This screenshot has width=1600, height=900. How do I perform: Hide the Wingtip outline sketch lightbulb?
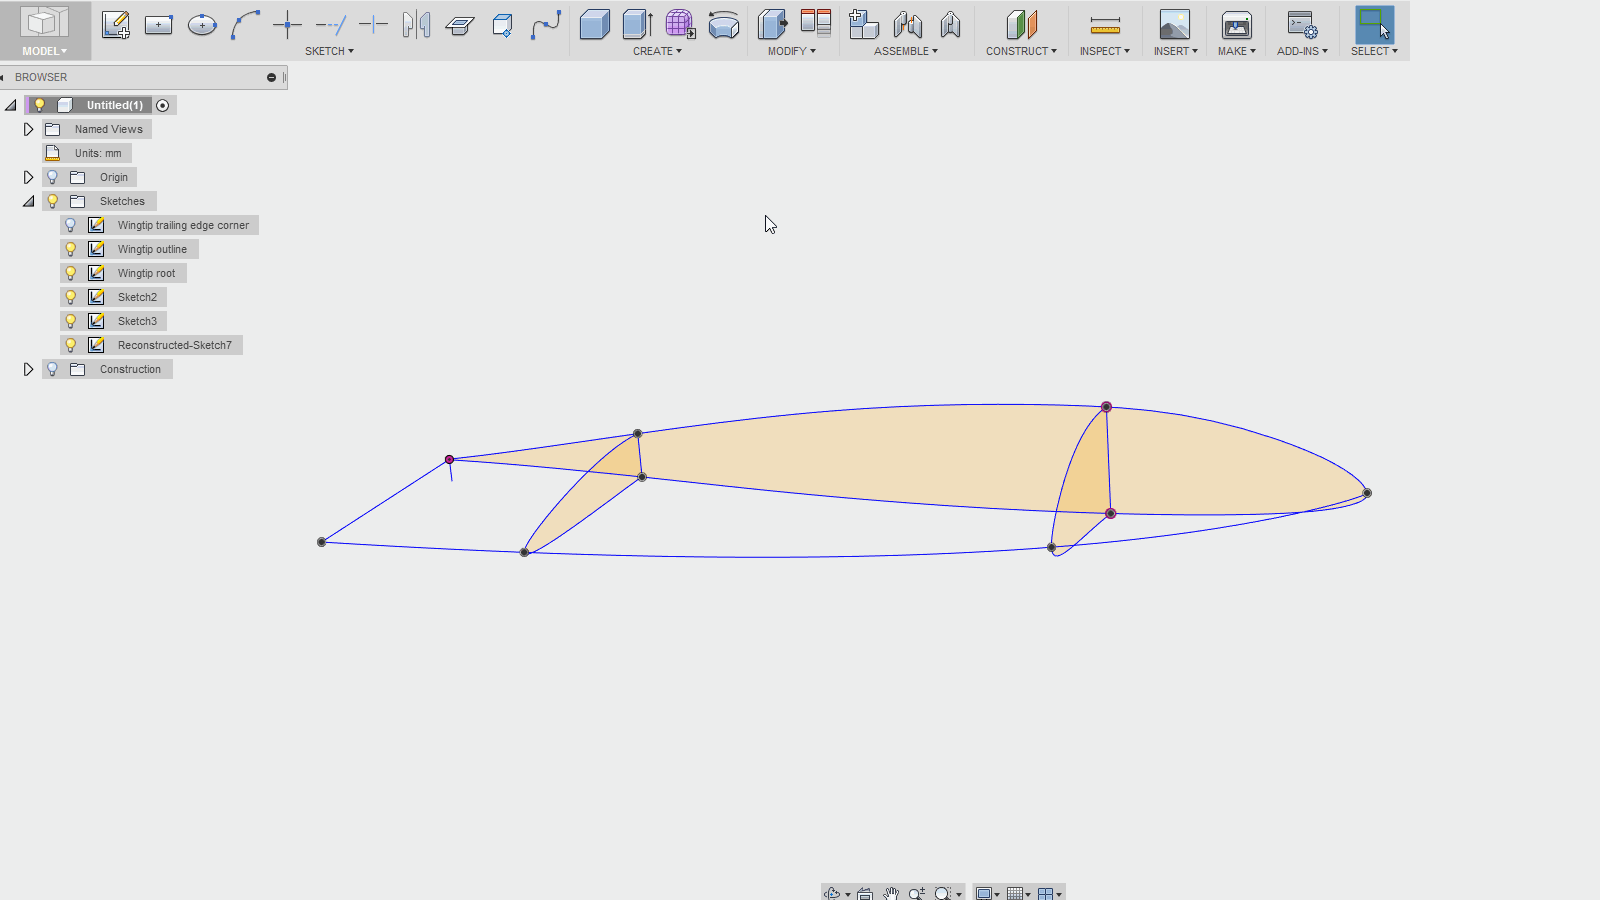pyautogui.click(x=71, y=249)
